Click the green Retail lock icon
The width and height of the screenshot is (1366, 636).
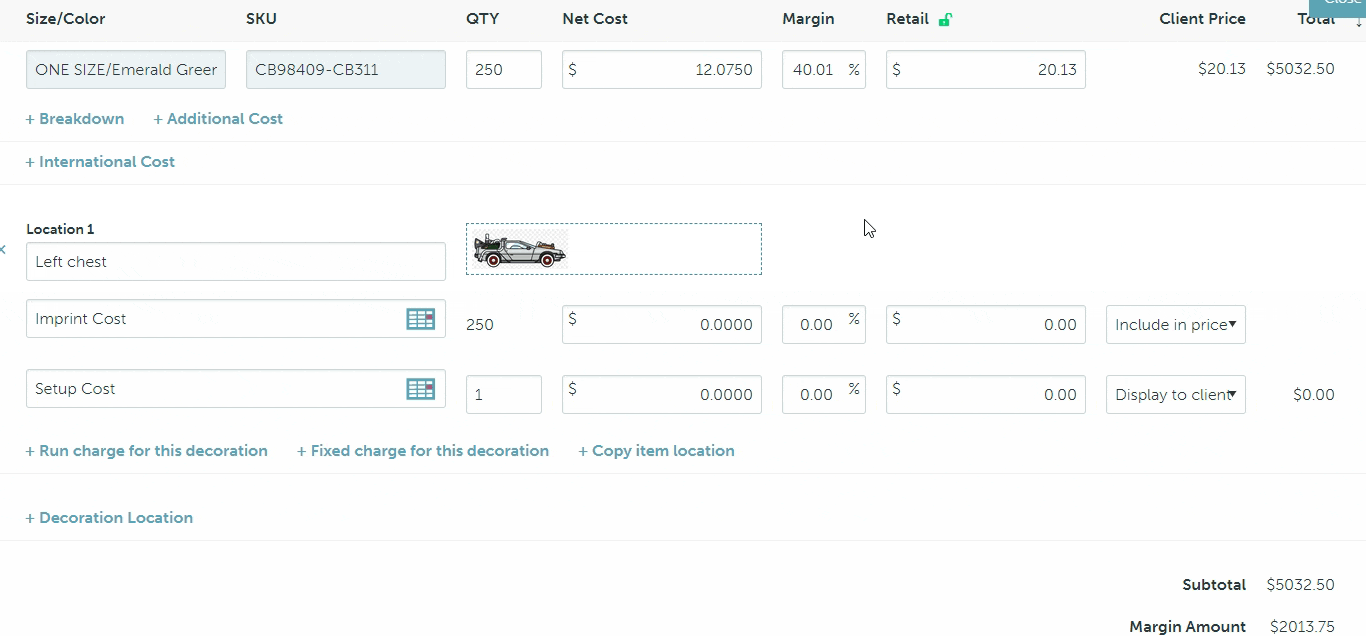pos(945,19)
